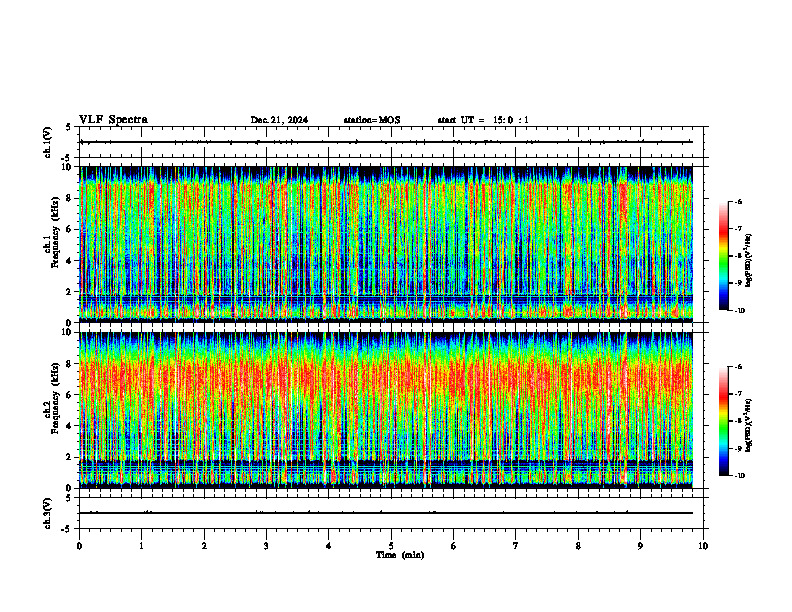Click time axis tick label "8"
792x612 pixels.
pos(578,546)
